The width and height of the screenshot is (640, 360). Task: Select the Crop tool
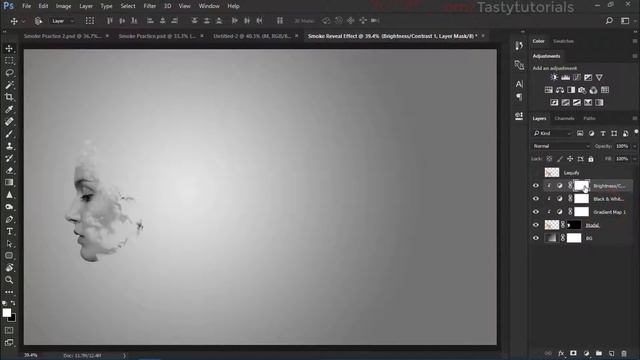pos(9,97)
